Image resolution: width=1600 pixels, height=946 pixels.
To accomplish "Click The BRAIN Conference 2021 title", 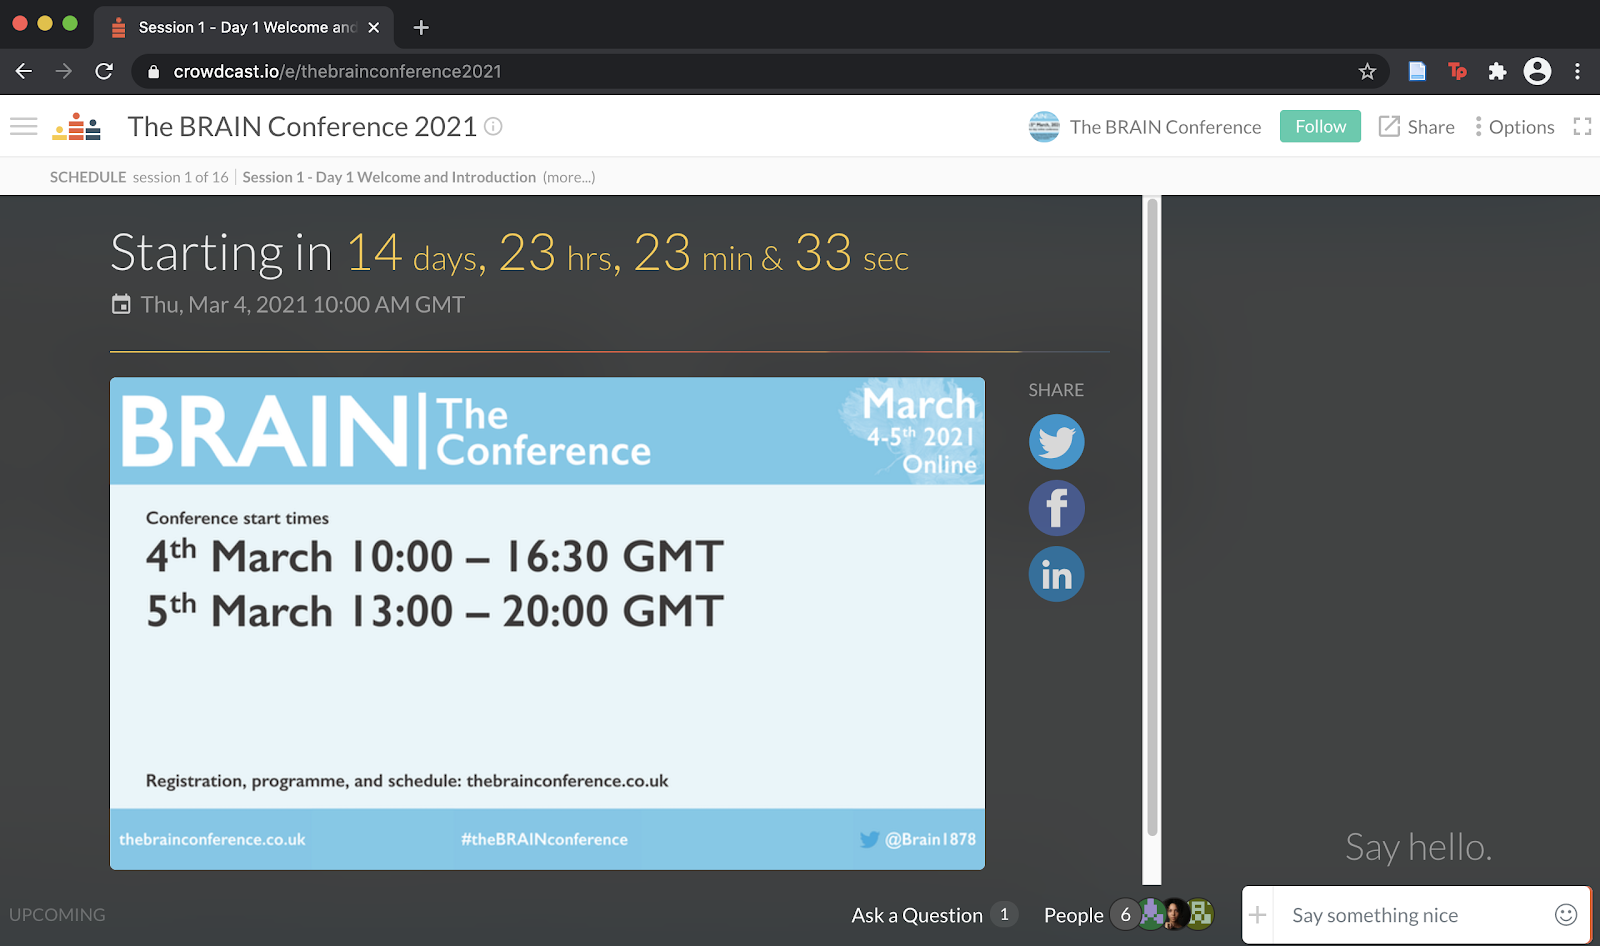I will pos(302,127).
